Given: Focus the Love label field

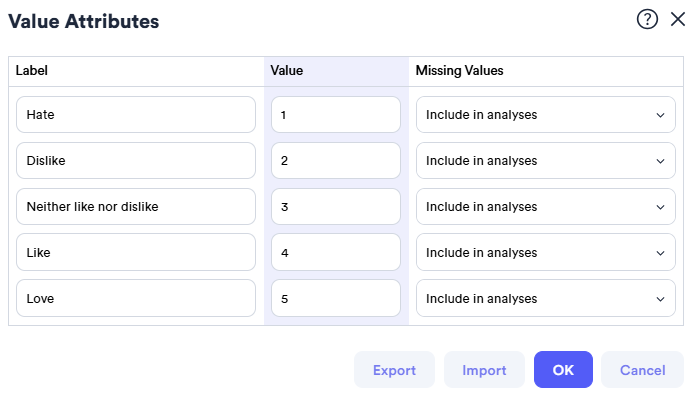Looking at the screenshot, I should coord(136,298).
